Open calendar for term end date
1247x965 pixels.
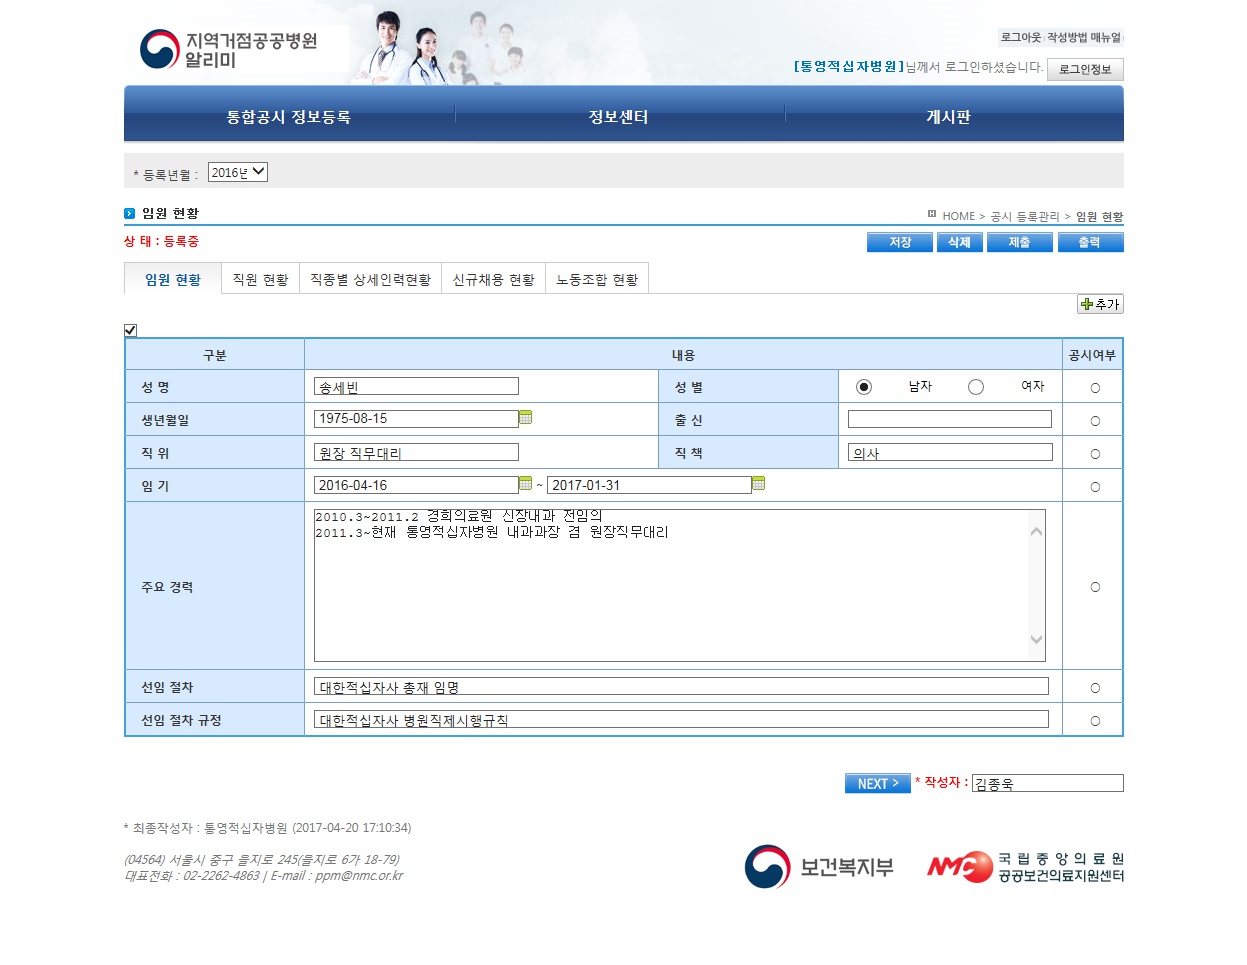click(x=758, y=484)
